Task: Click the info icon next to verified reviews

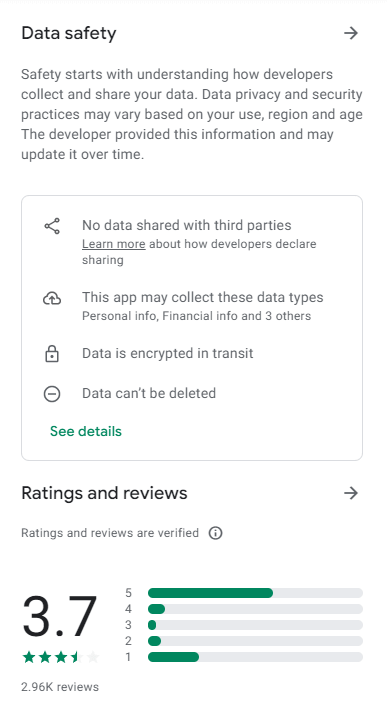Action: tap(215, 533)
